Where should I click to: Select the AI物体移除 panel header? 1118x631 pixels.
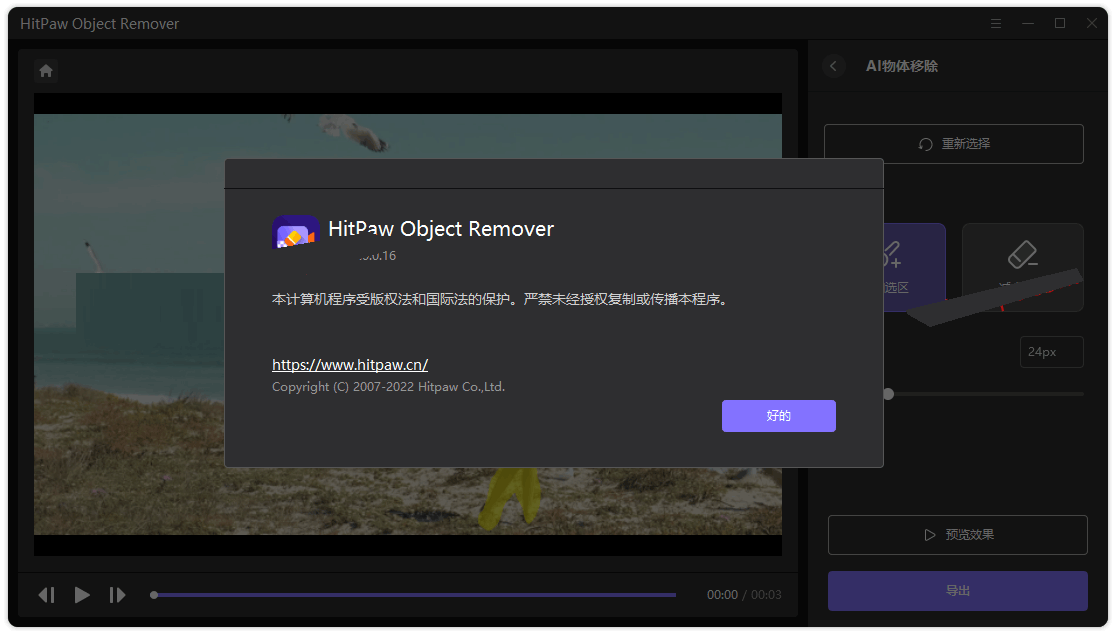click(902, 66)
